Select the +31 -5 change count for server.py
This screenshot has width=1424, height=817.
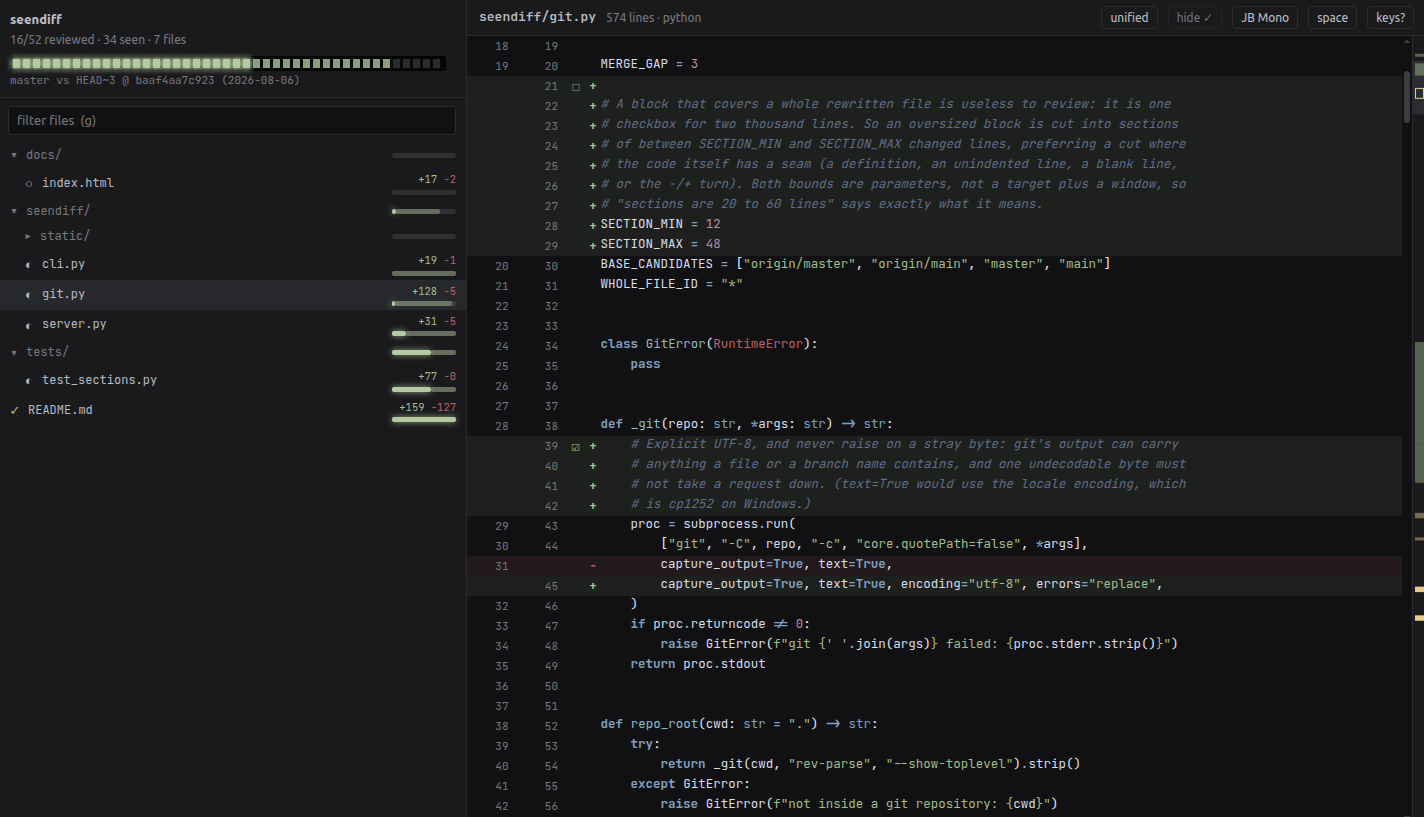(437, 321)
